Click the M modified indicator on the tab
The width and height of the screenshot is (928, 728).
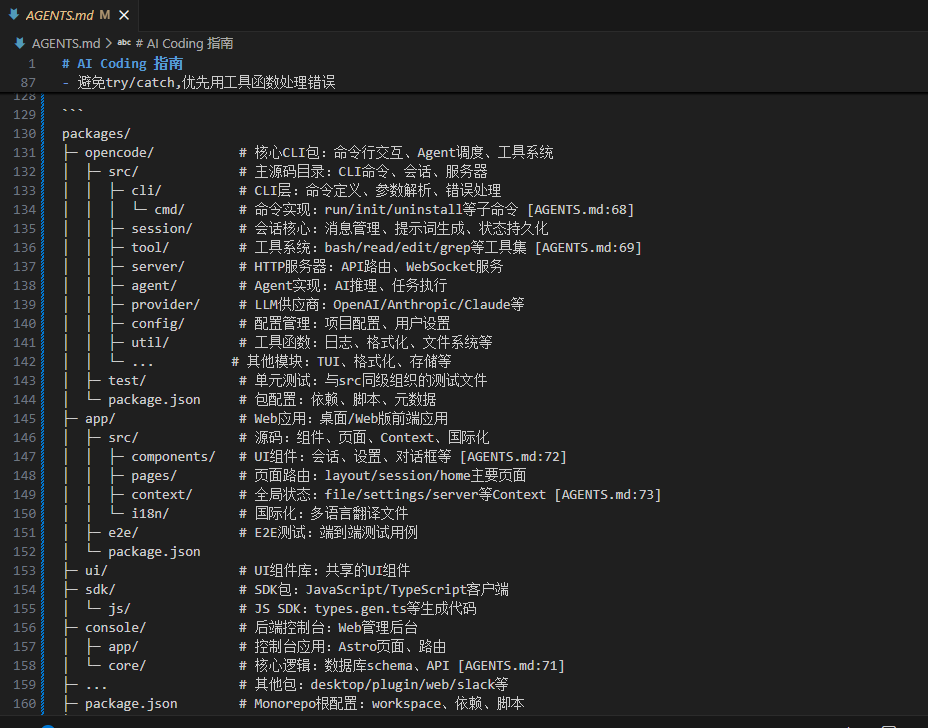point(105,15)
